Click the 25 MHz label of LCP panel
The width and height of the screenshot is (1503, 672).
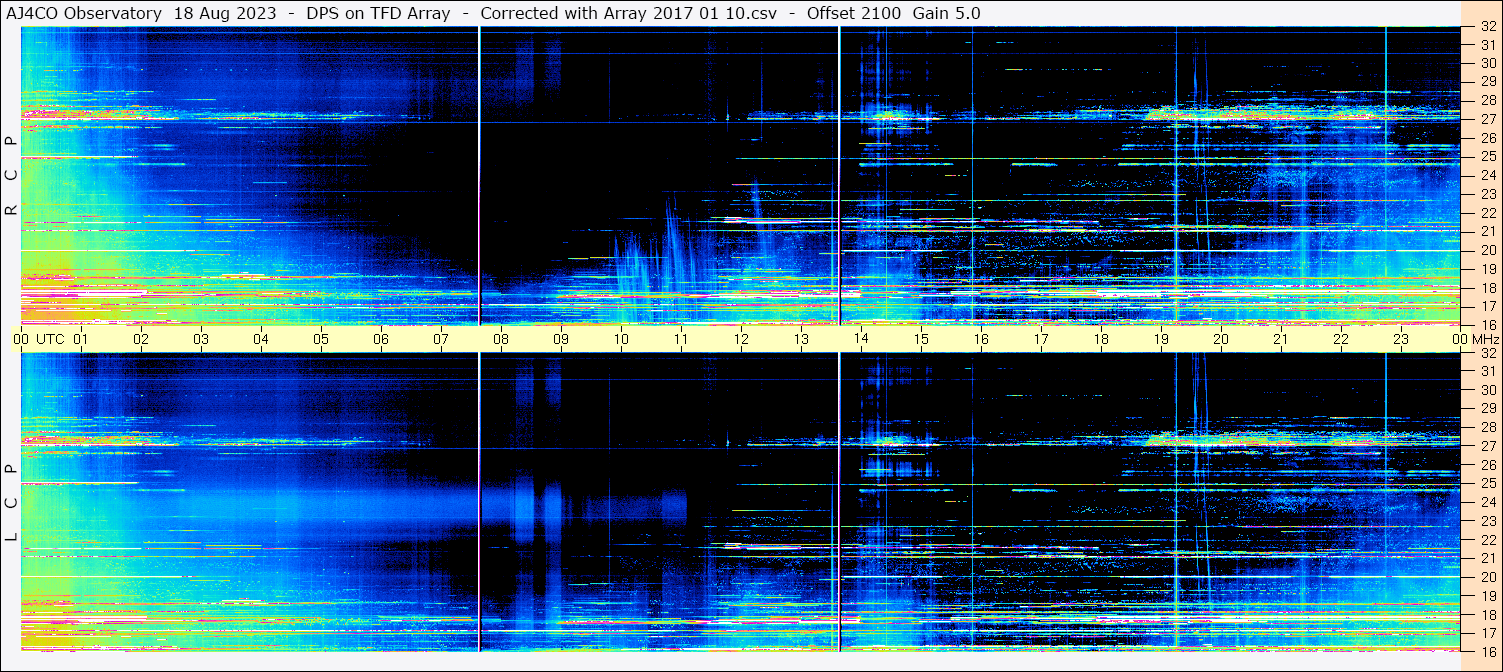point(1487,484)
